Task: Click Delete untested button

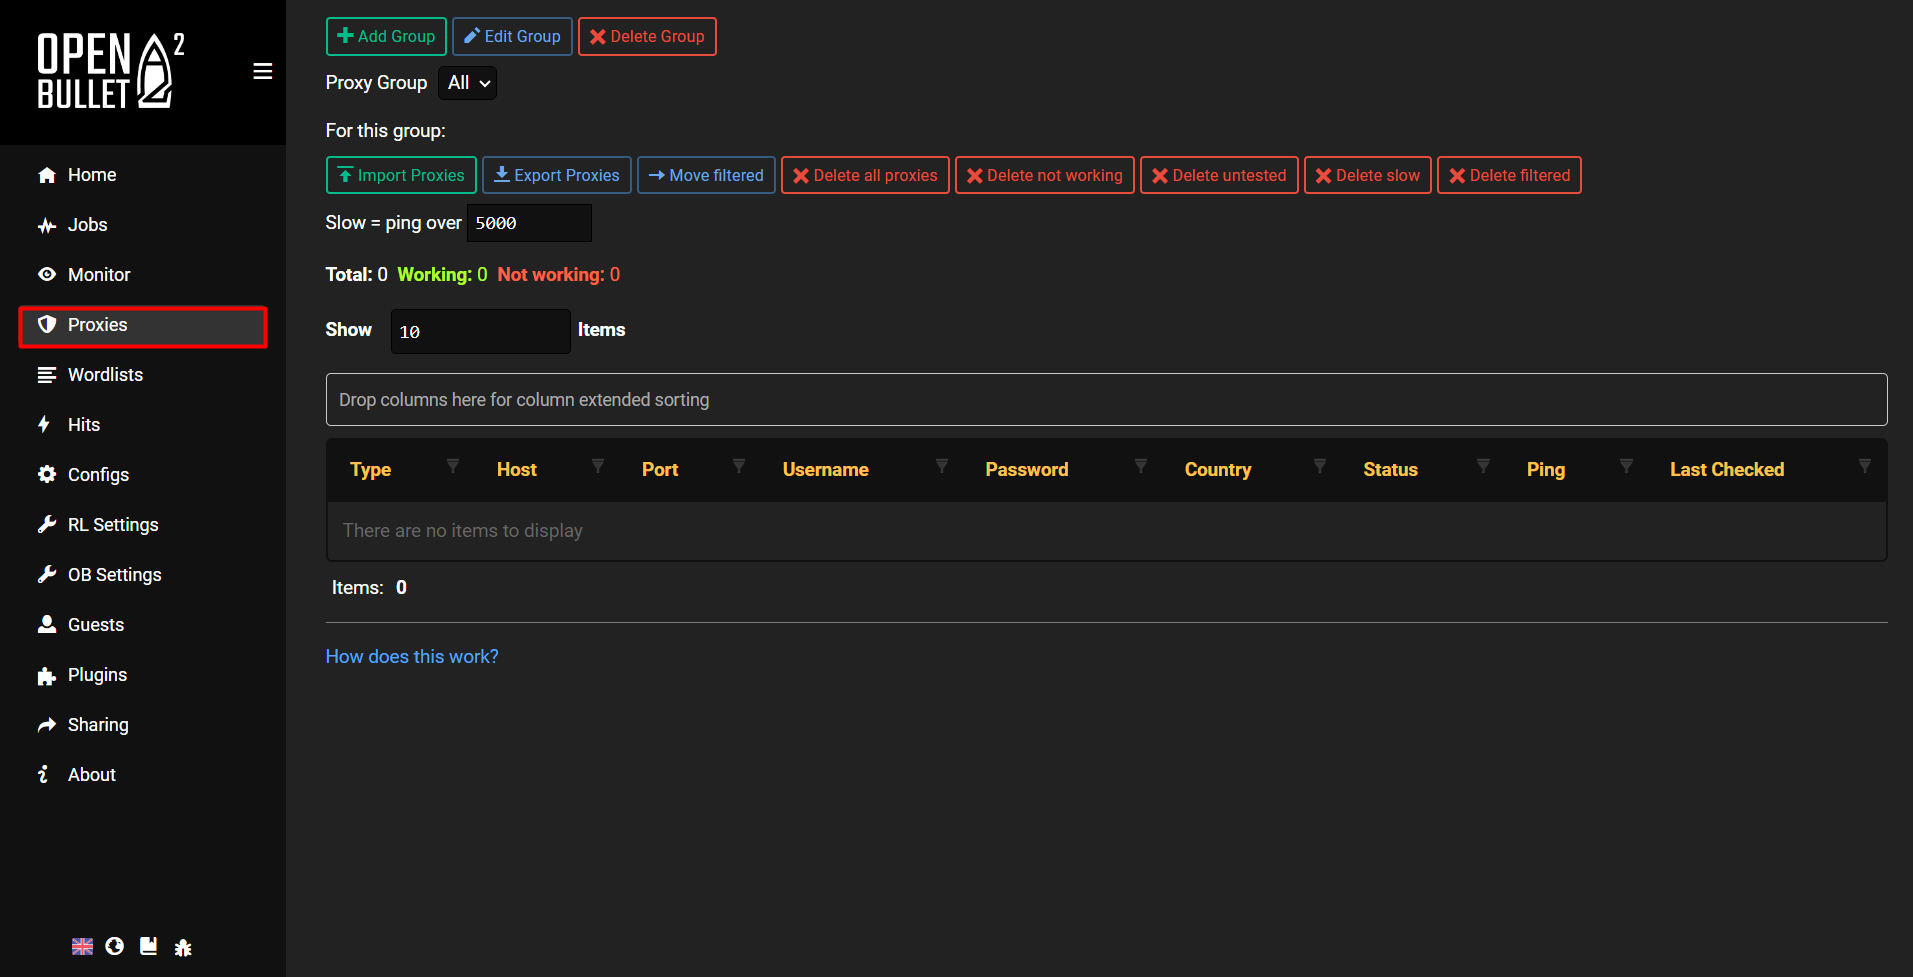Action: 1219,175
